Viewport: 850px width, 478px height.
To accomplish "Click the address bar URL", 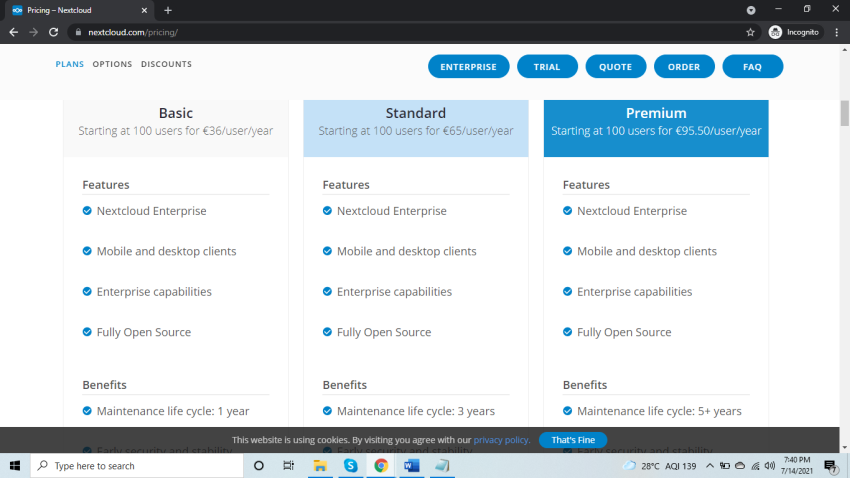I will [133, 33].
